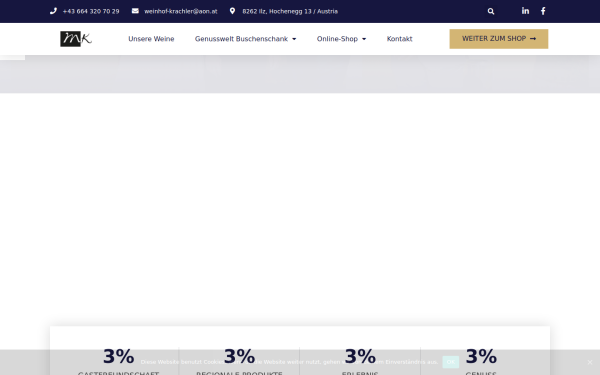The image size is (600, 375).
Task: Open the LinkedIn profile icon
Action: [x=525, y=11]
